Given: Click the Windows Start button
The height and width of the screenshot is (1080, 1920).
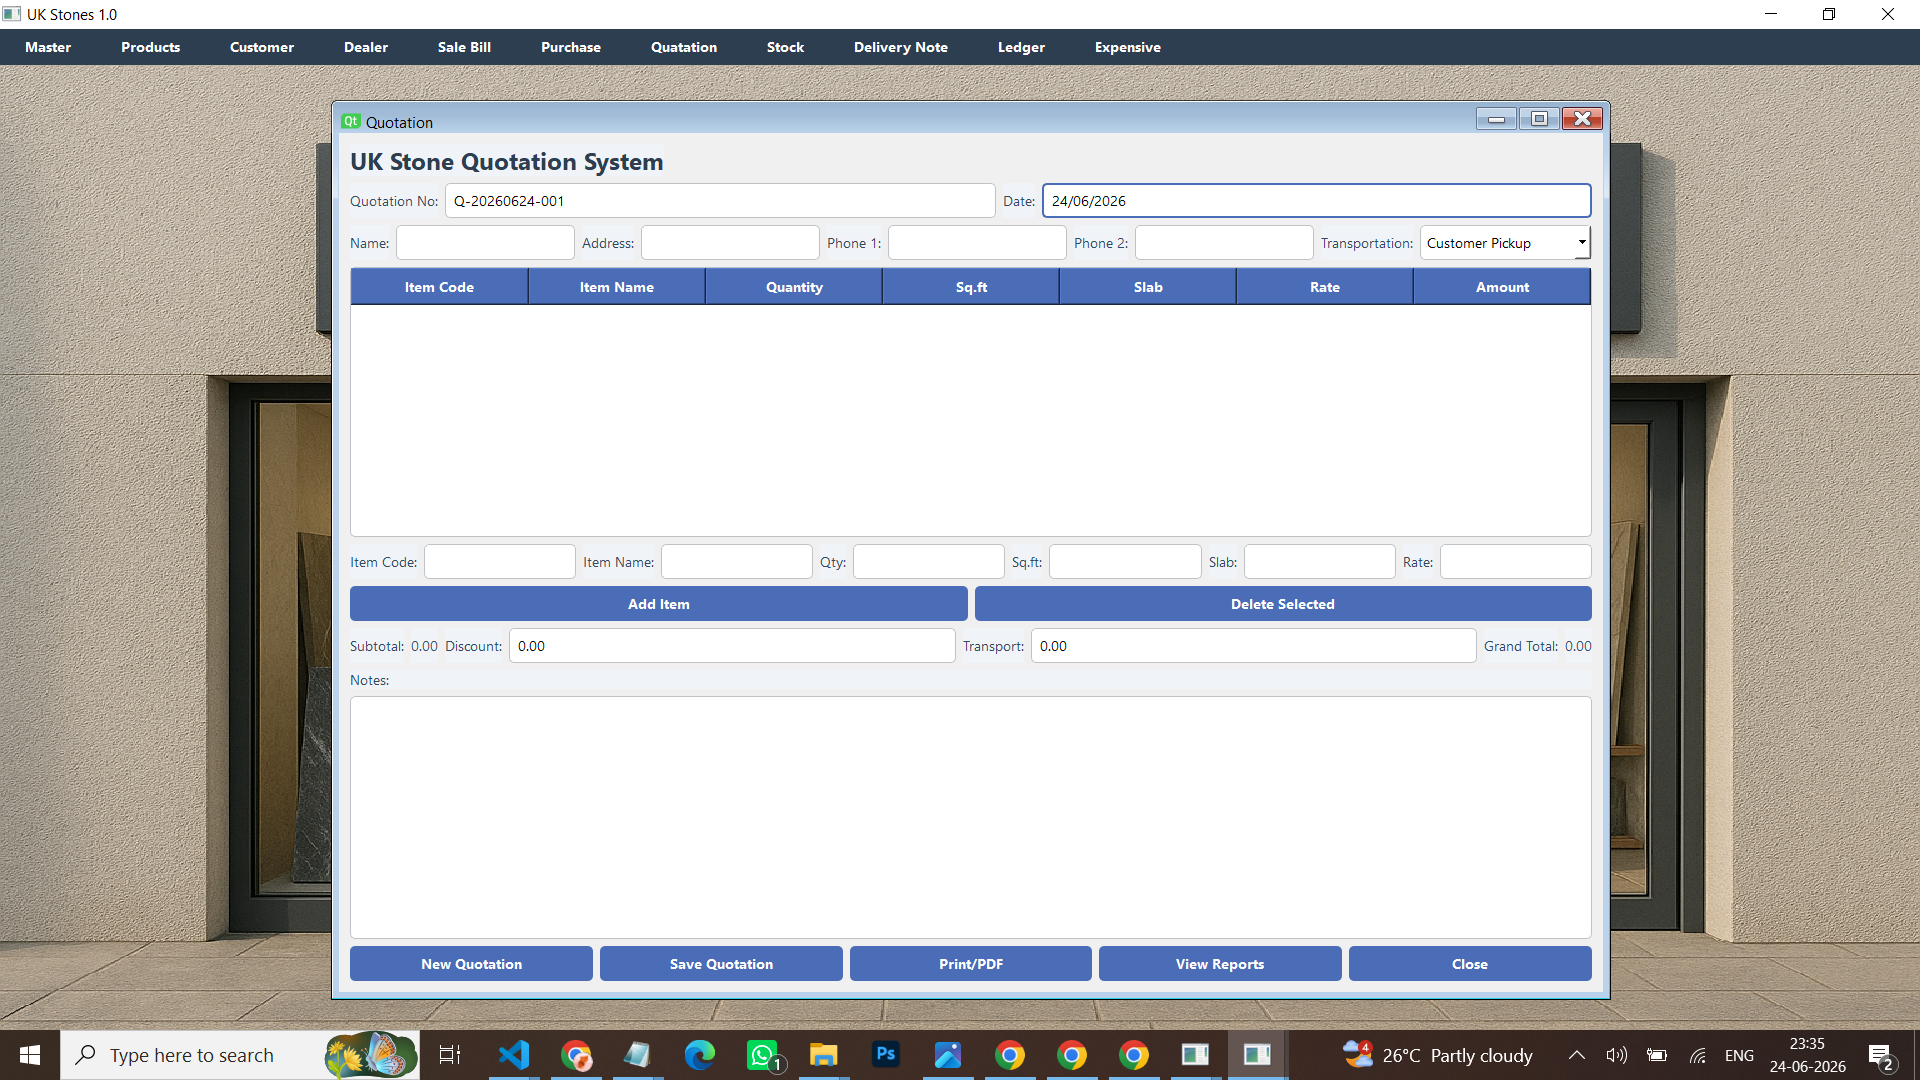Looking at the screenshot, I should [30, 1055].
